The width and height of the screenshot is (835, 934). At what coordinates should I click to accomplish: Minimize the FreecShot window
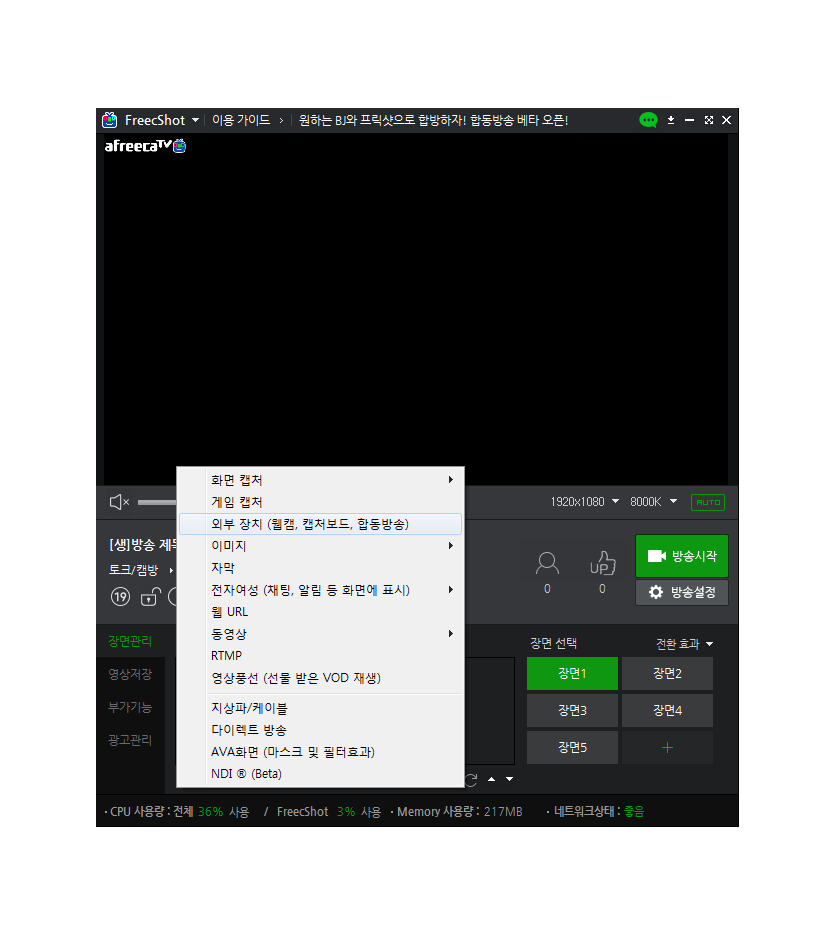click(690, 120)
